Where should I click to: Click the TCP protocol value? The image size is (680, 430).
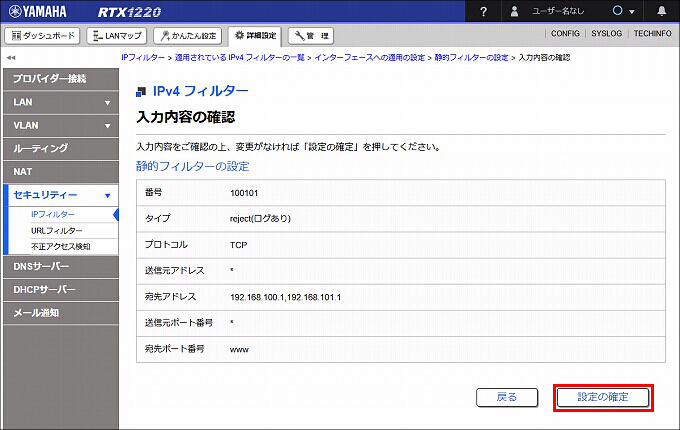click(x=239, y=245)
